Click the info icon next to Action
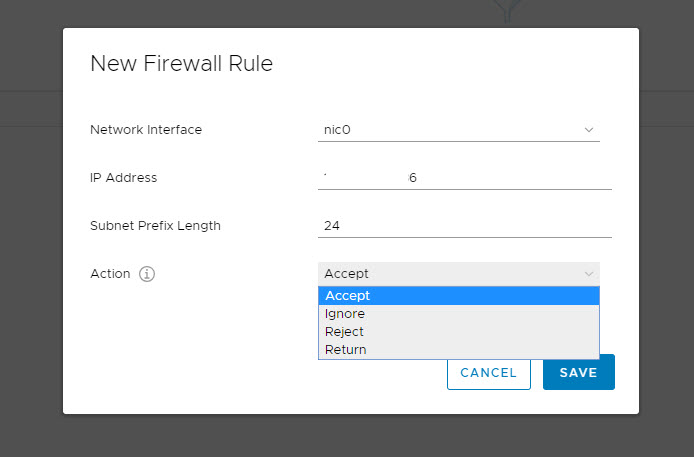The image size is (694, 457). [147, 274]
